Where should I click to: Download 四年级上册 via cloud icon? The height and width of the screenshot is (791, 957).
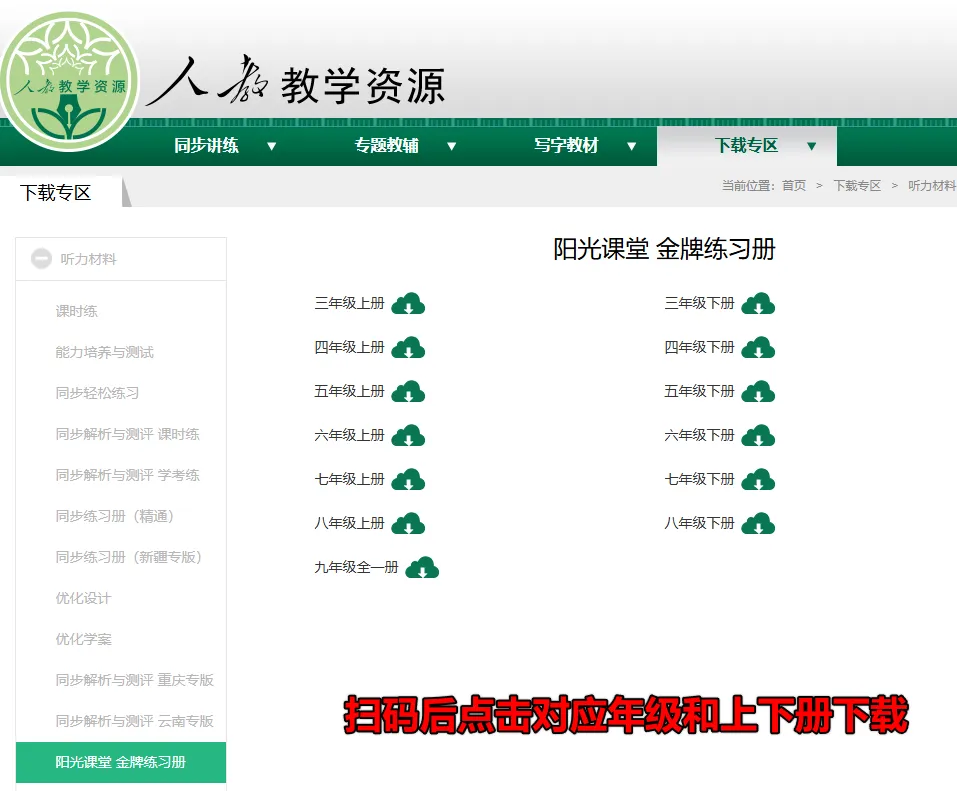(x=408, y=347)
